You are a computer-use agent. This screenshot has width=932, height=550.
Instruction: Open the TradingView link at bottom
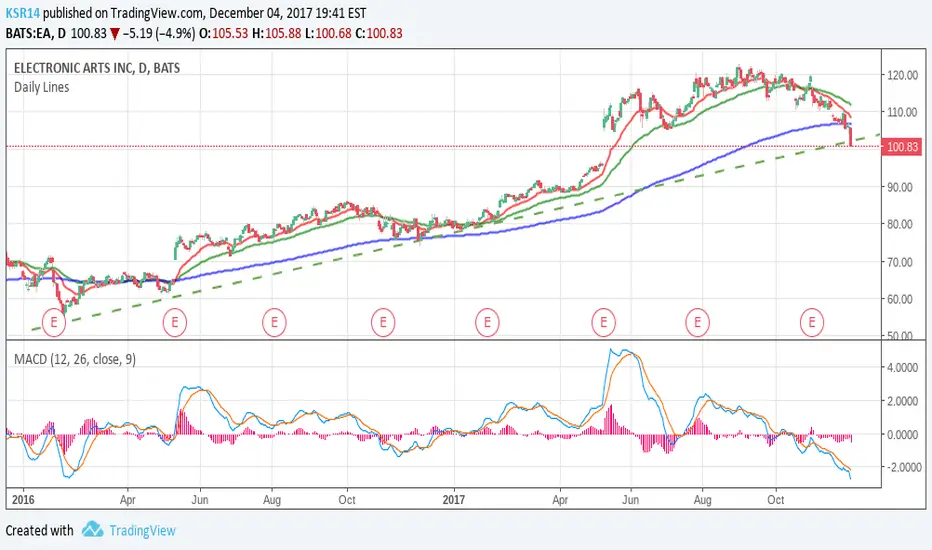(x=142, y=530)
